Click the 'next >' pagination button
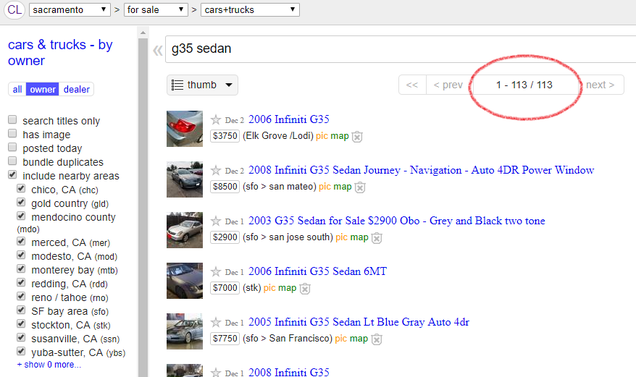 (x=600, y=85)
